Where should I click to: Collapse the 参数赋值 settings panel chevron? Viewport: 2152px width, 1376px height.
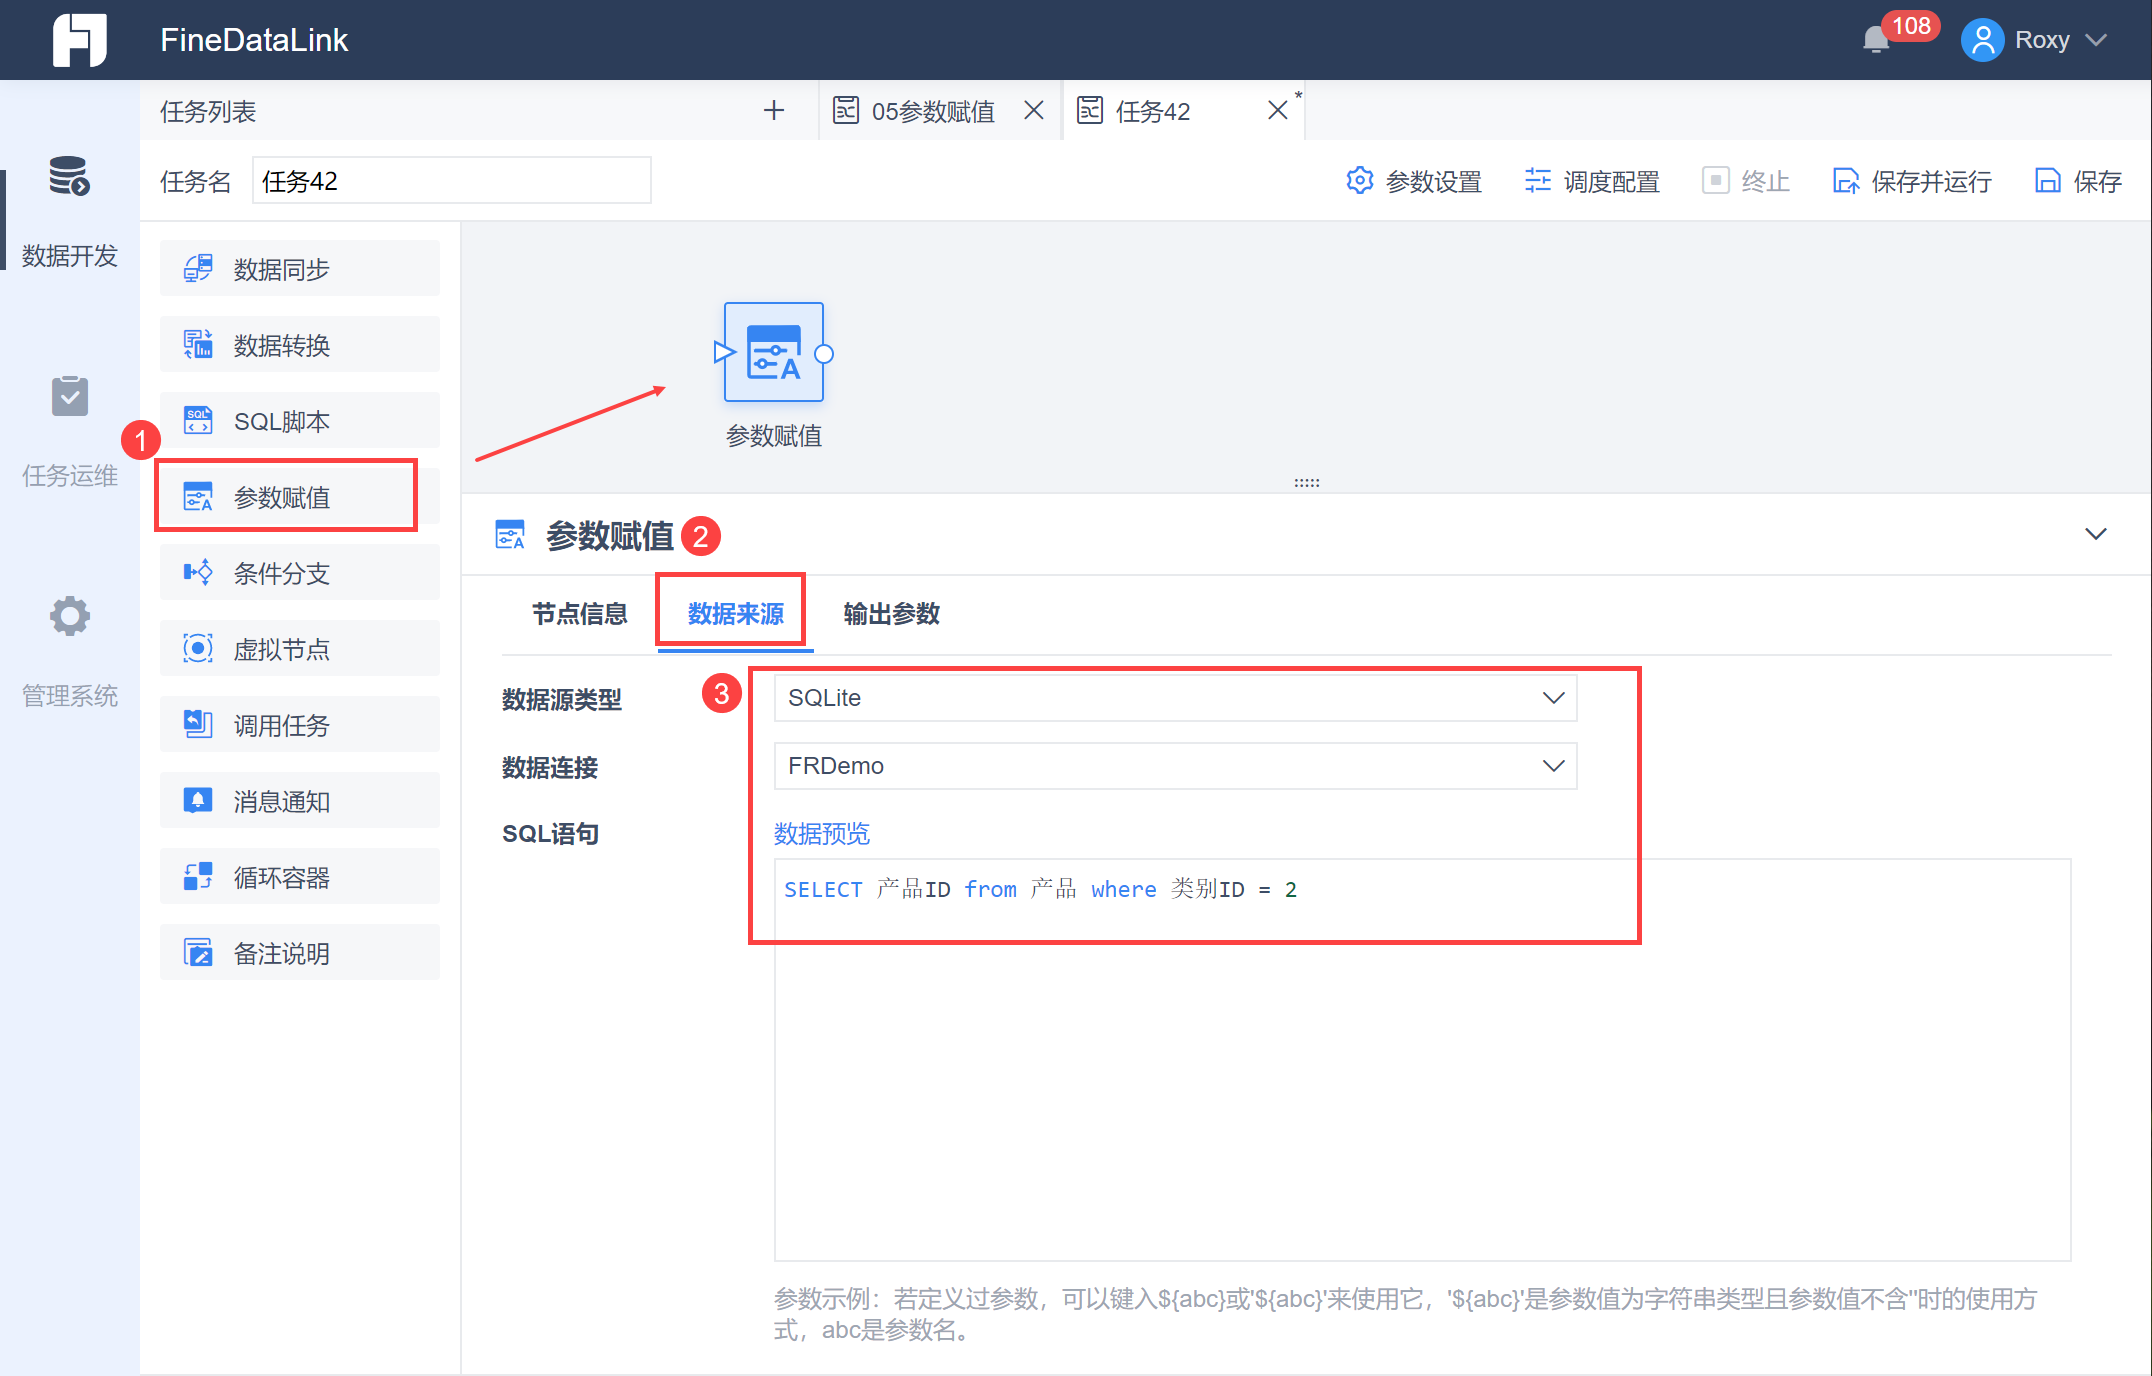(x=2095, y=534)
